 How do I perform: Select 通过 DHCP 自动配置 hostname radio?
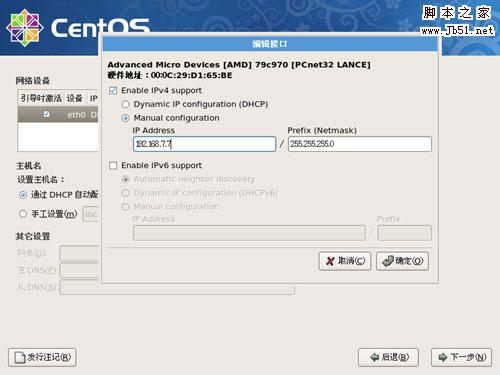click(x=23, y=195)
